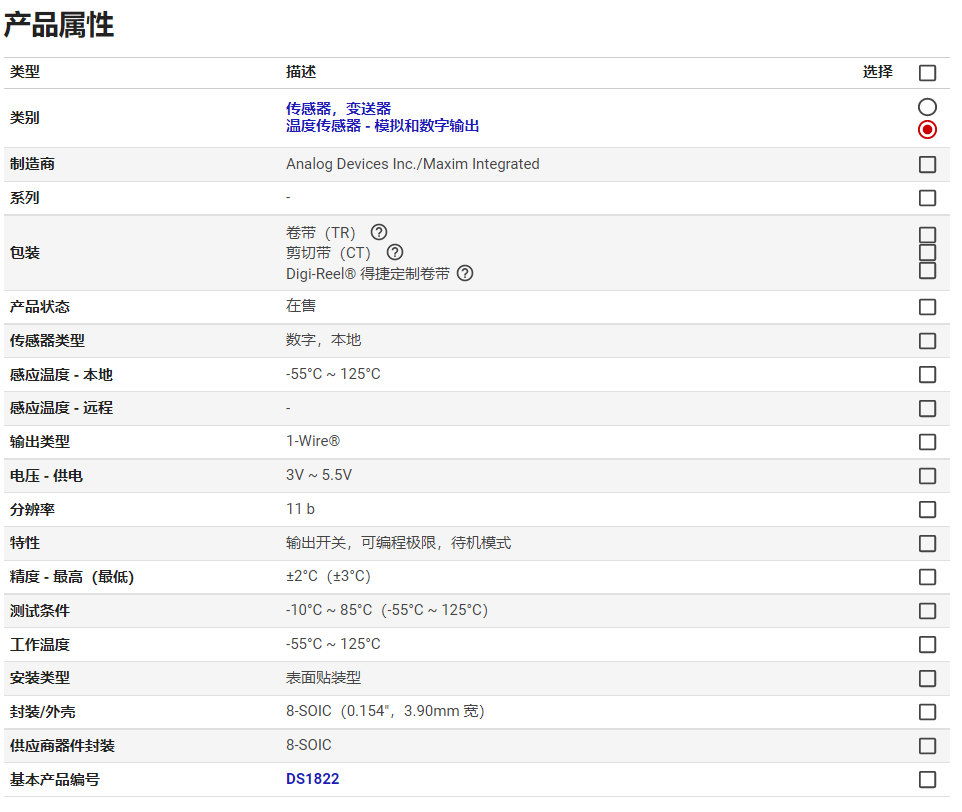Check the 剪切带 (CT) packaging checkbox

pos(927,253)
